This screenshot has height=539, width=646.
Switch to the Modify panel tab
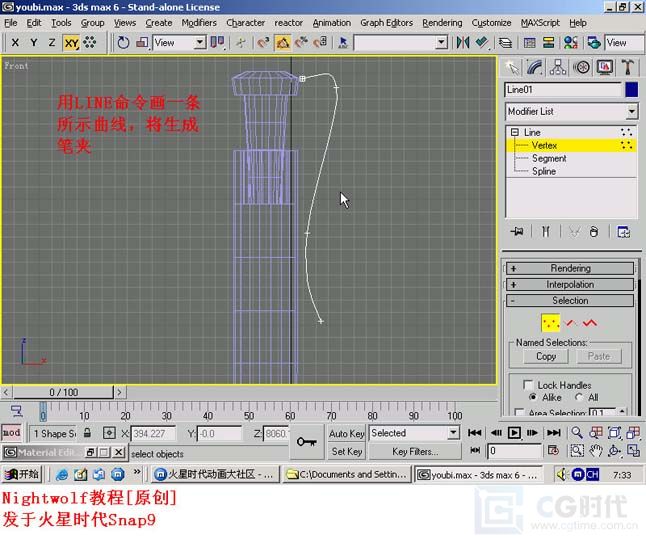[534, 67]
